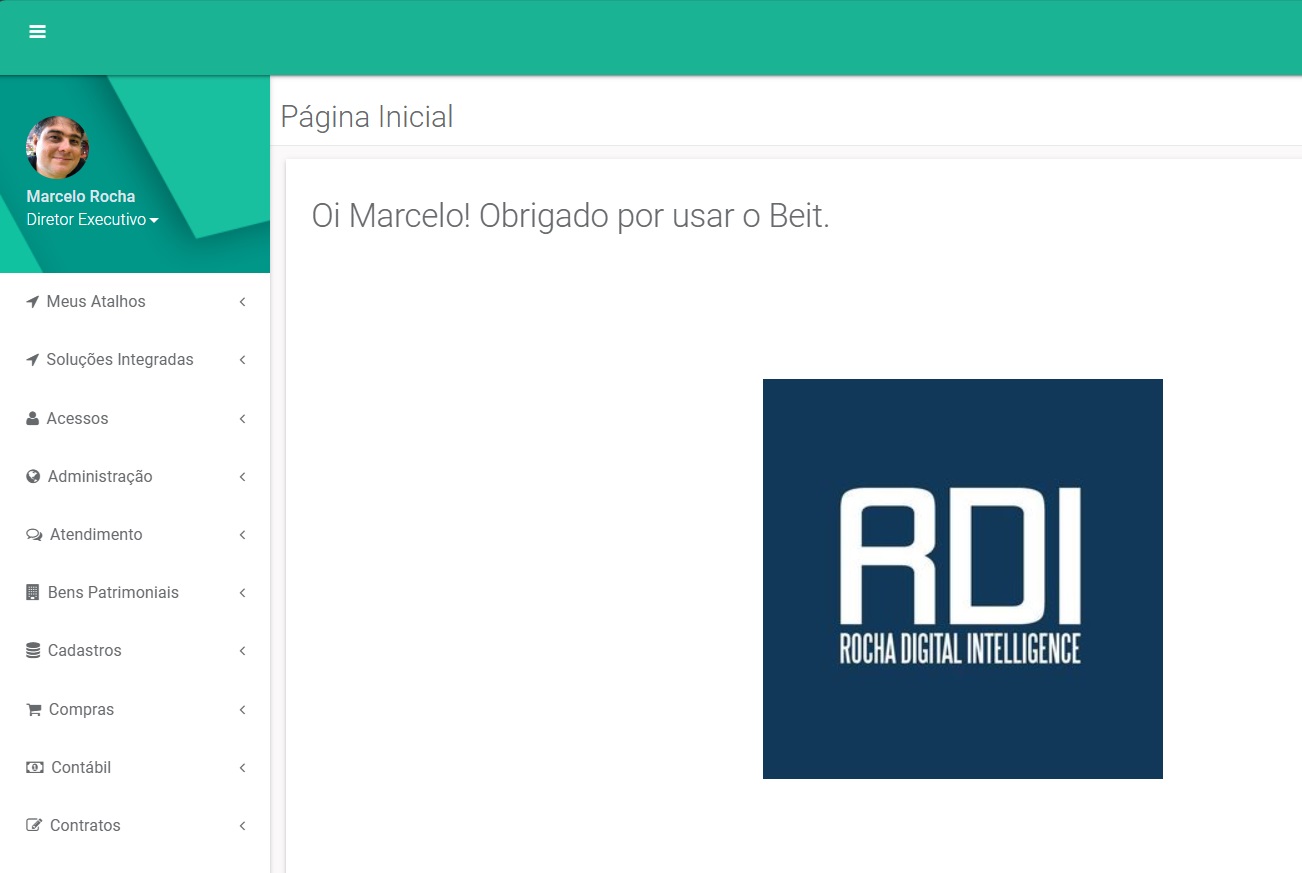
Task: Expand Meus Atalhos using its chevron
Action: pos(242,302)
